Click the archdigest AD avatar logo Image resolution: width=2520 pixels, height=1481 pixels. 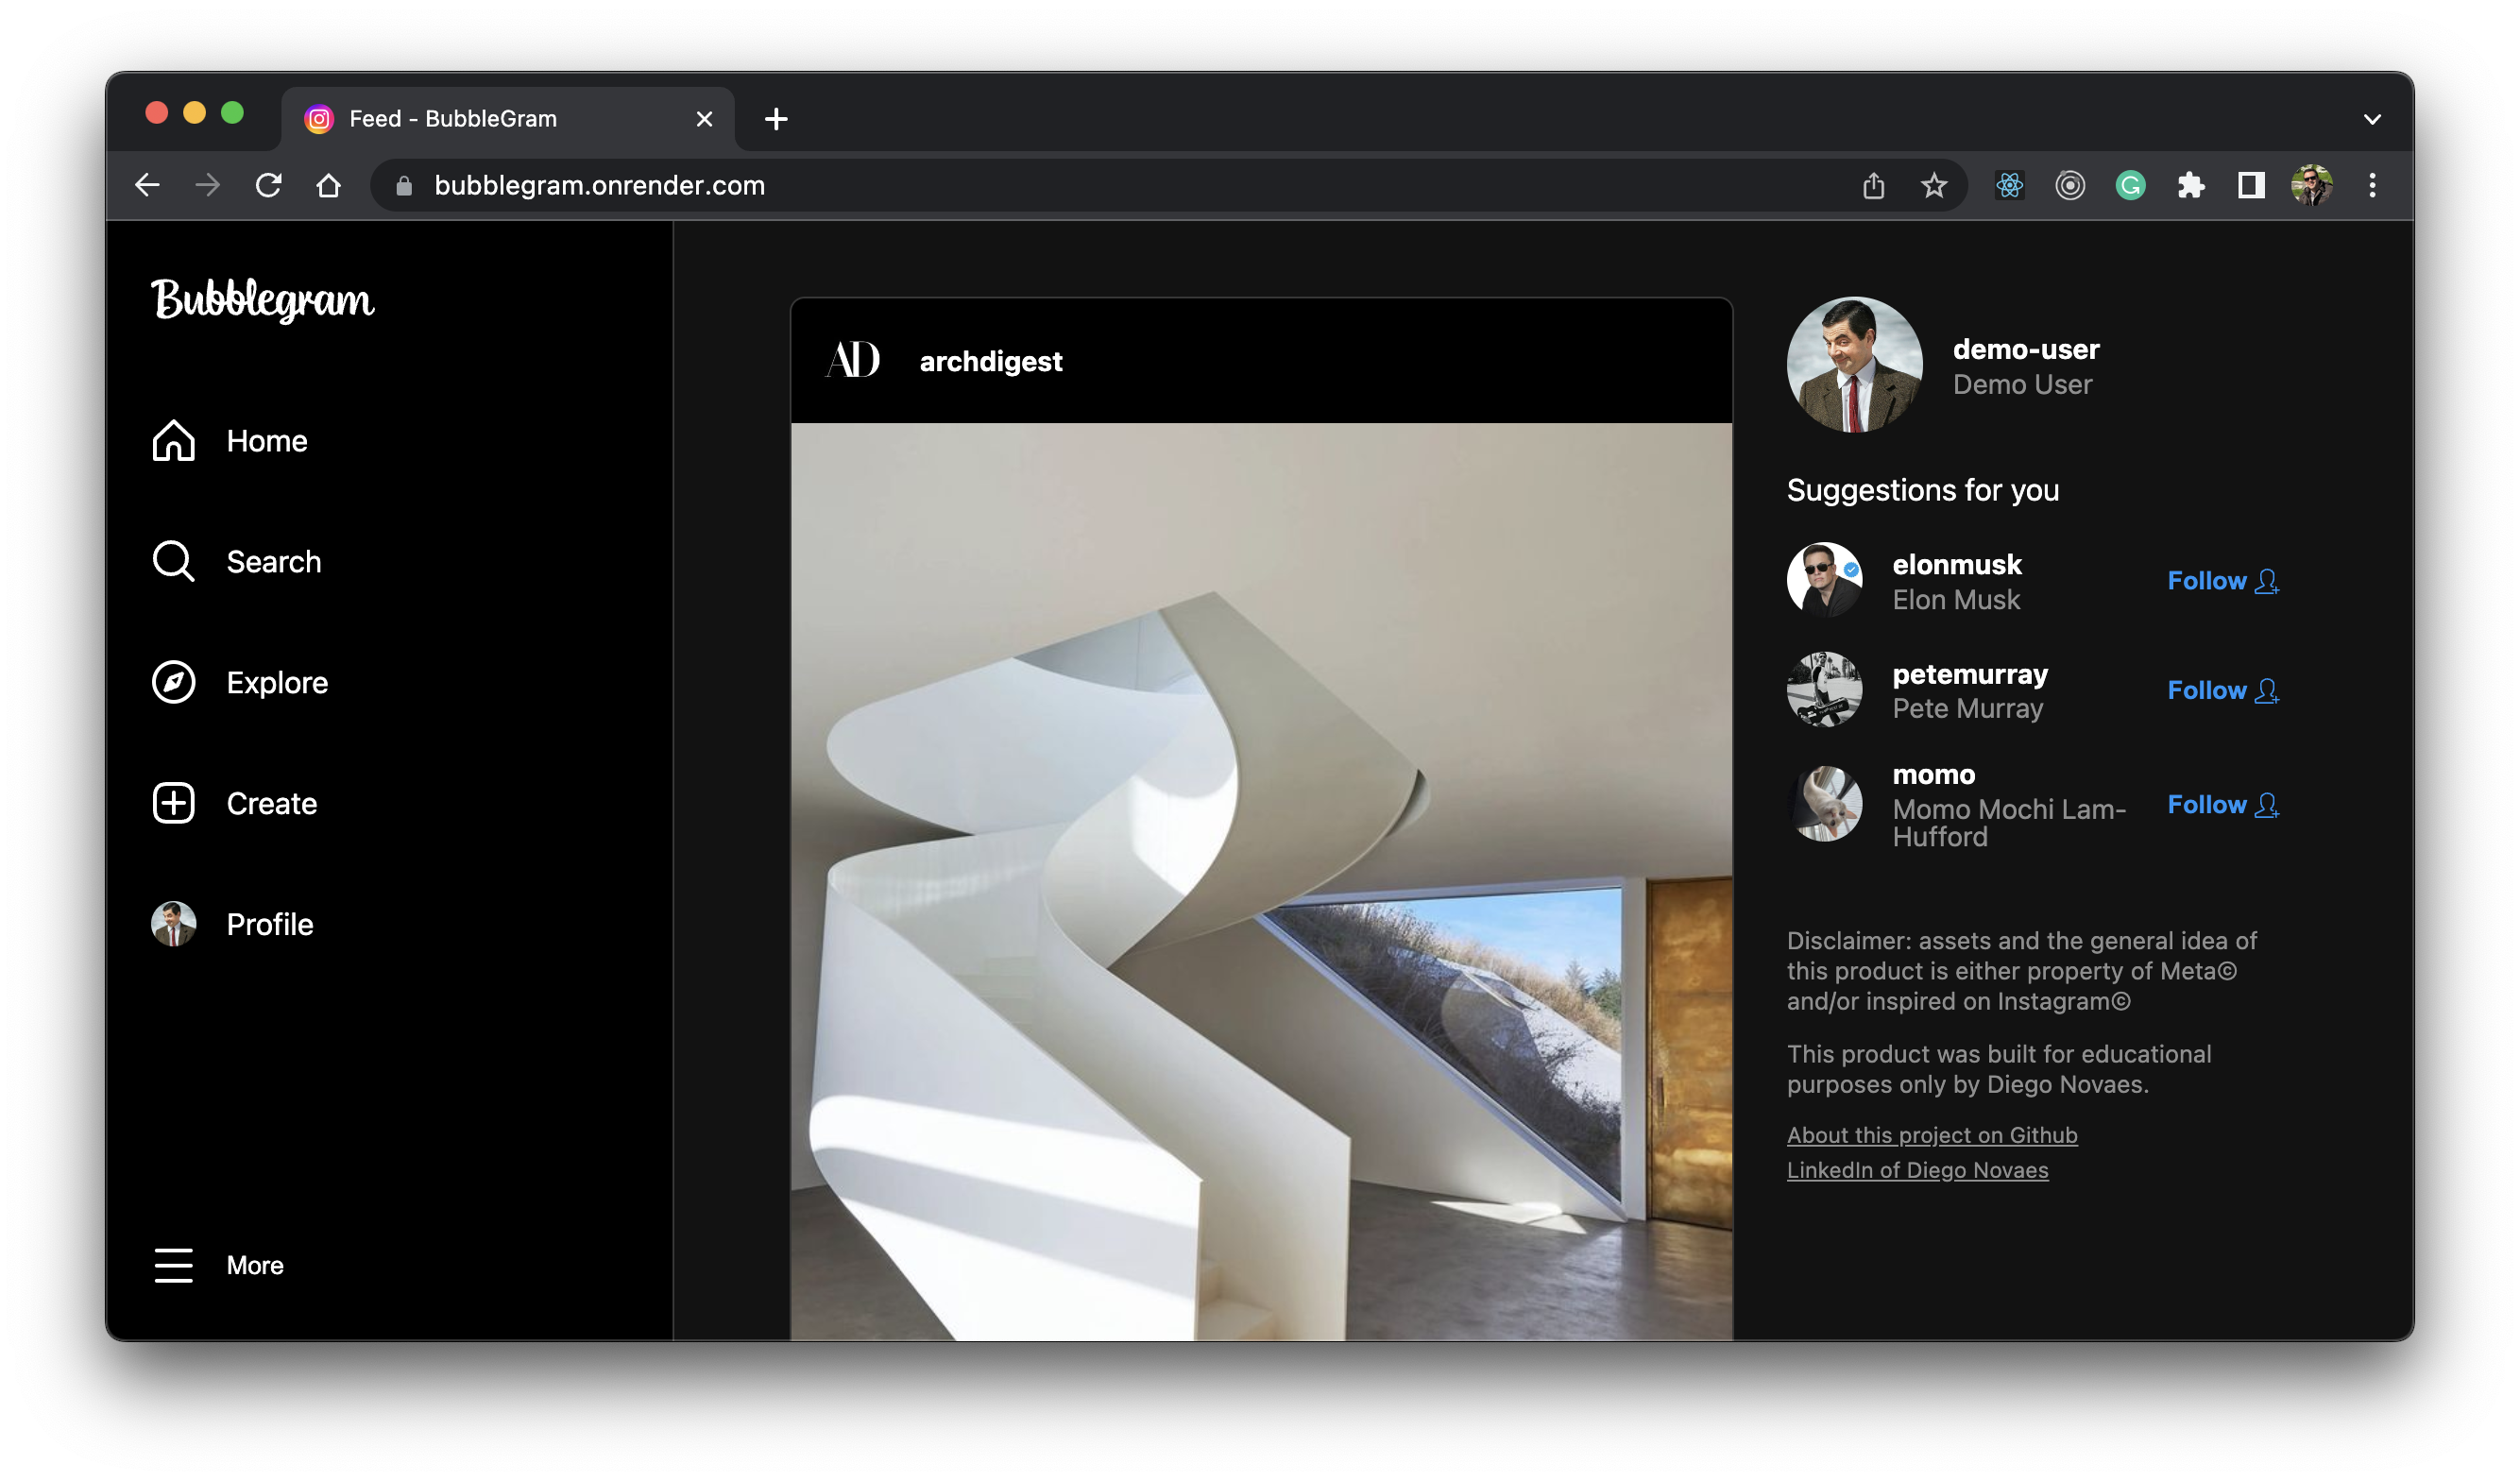point(853,360)
